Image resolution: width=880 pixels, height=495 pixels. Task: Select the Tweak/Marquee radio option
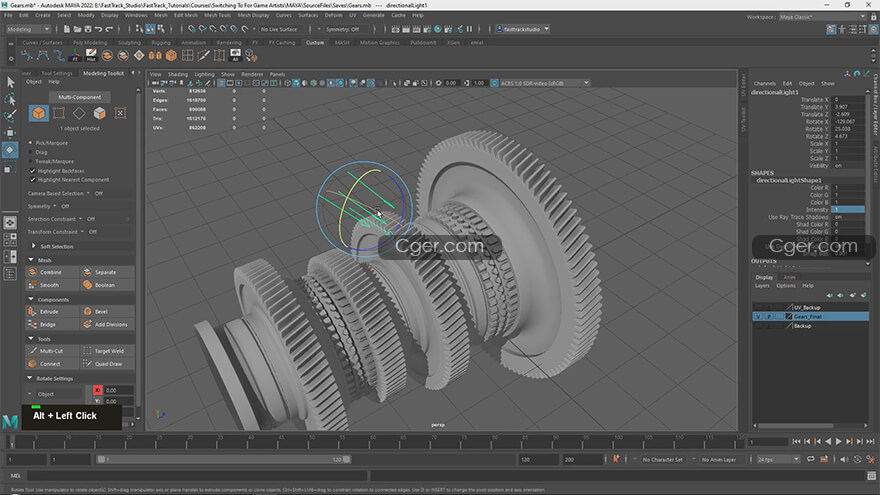(x=30, y=161)
